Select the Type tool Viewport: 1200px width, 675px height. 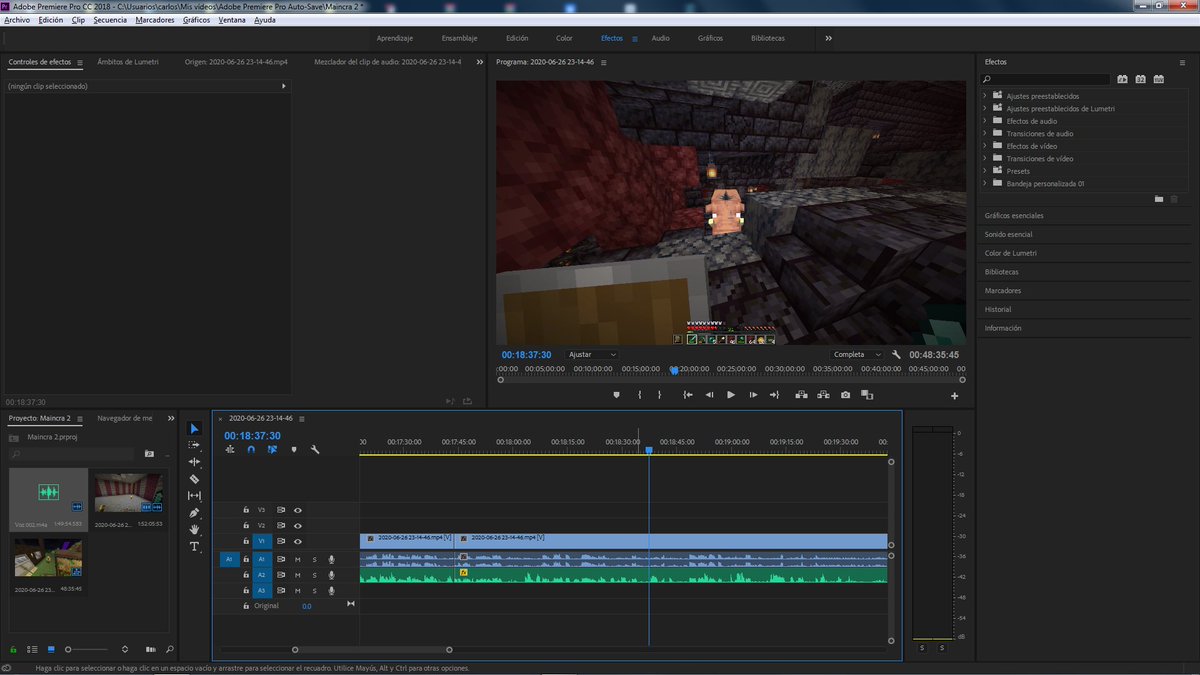(194, 547)
